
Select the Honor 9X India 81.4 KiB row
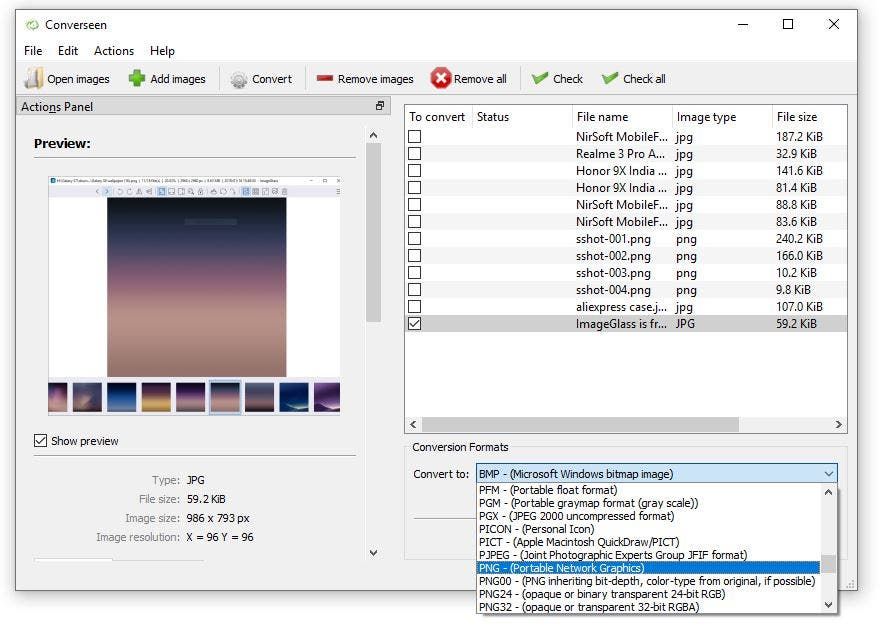click(x=626, y=188)
